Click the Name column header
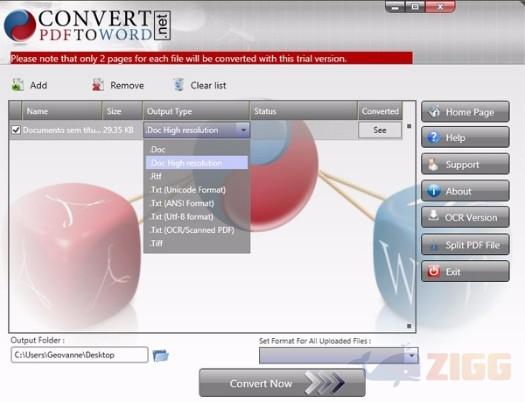 point(62,111)
